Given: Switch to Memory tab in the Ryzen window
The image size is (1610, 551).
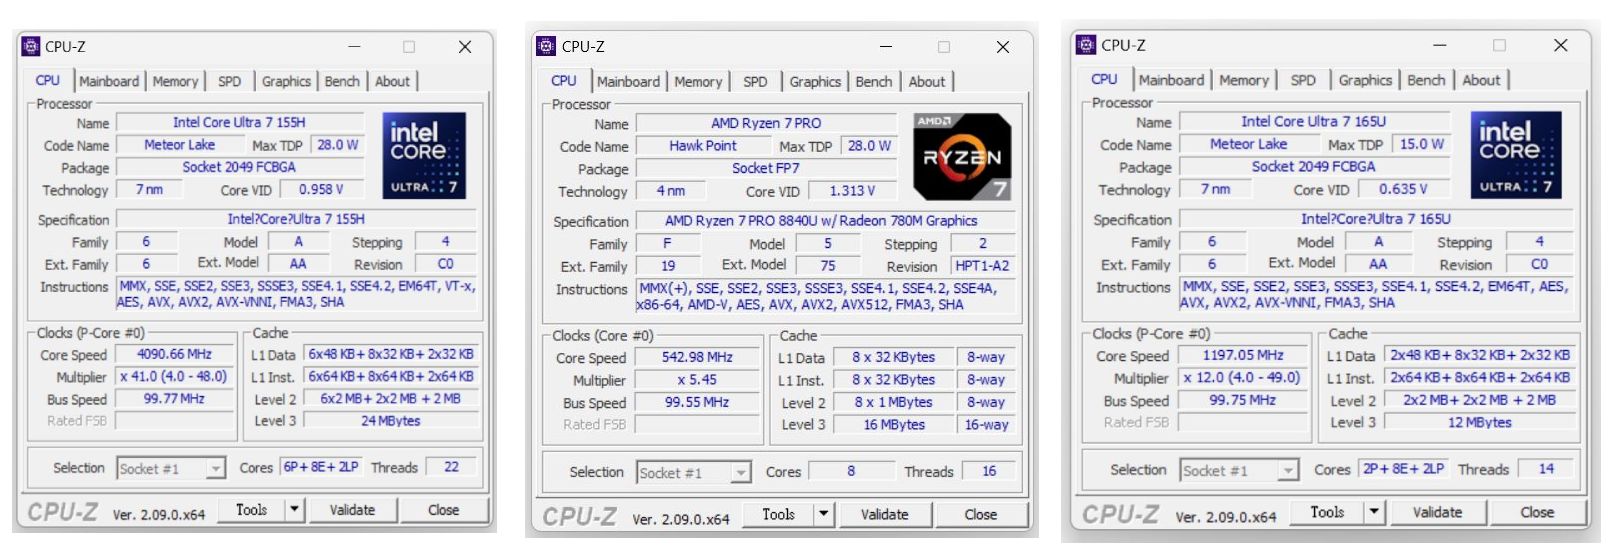Looking at the screenshot, I should pyautogui.click(x=697, y=82).
